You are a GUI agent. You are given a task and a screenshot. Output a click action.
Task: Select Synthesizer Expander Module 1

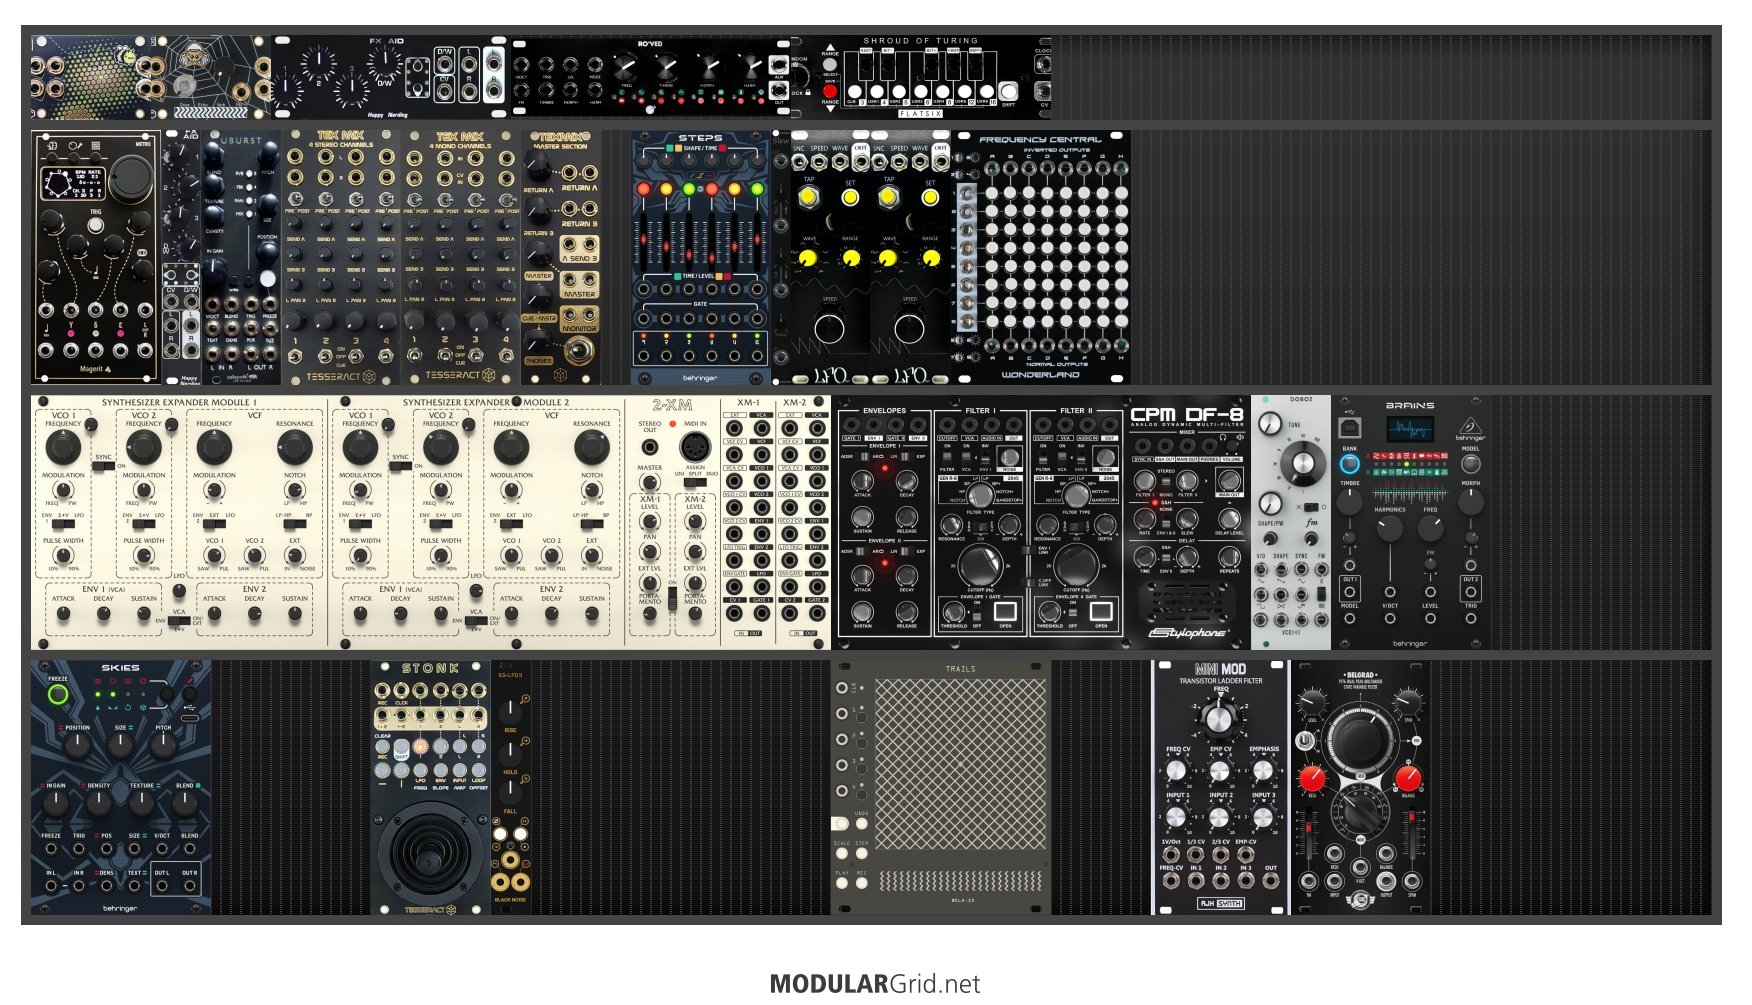pyautogui.click(x=180, y=522)
